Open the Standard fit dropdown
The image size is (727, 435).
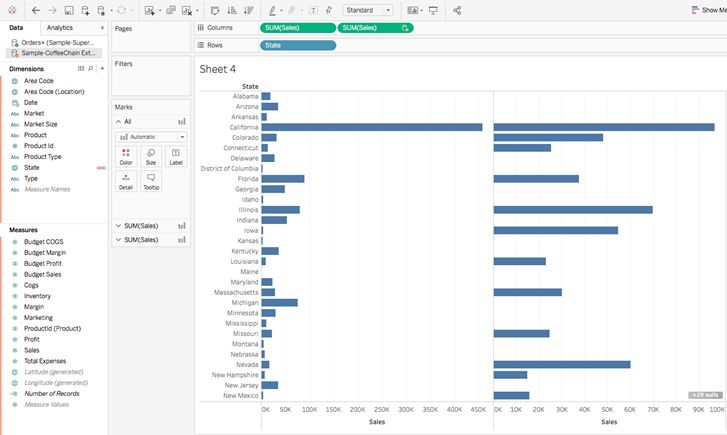click(368, 10)
